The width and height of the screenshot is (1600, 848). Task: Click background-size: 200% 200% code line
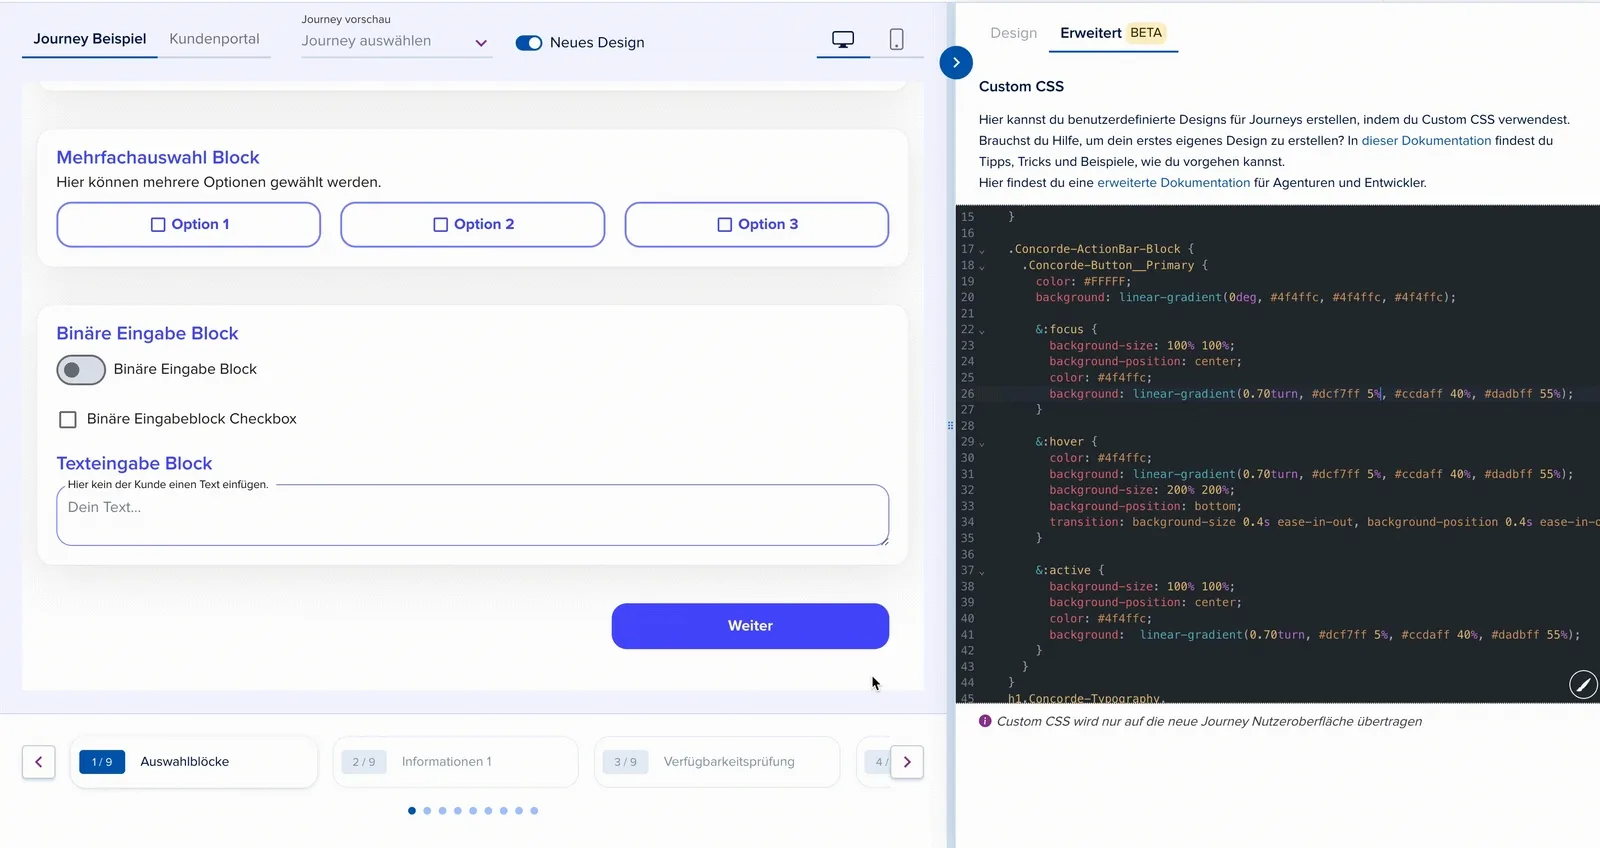1142,491
